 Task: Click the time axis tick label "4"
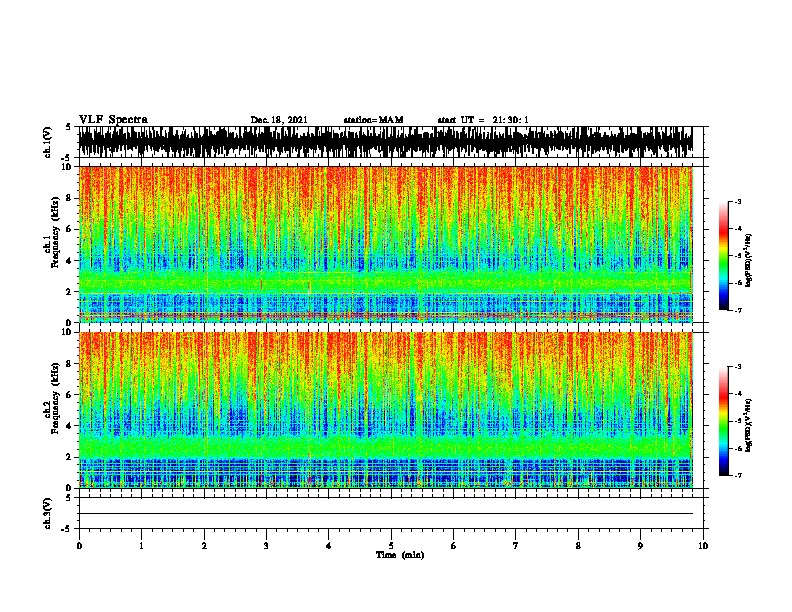[329, 546]
